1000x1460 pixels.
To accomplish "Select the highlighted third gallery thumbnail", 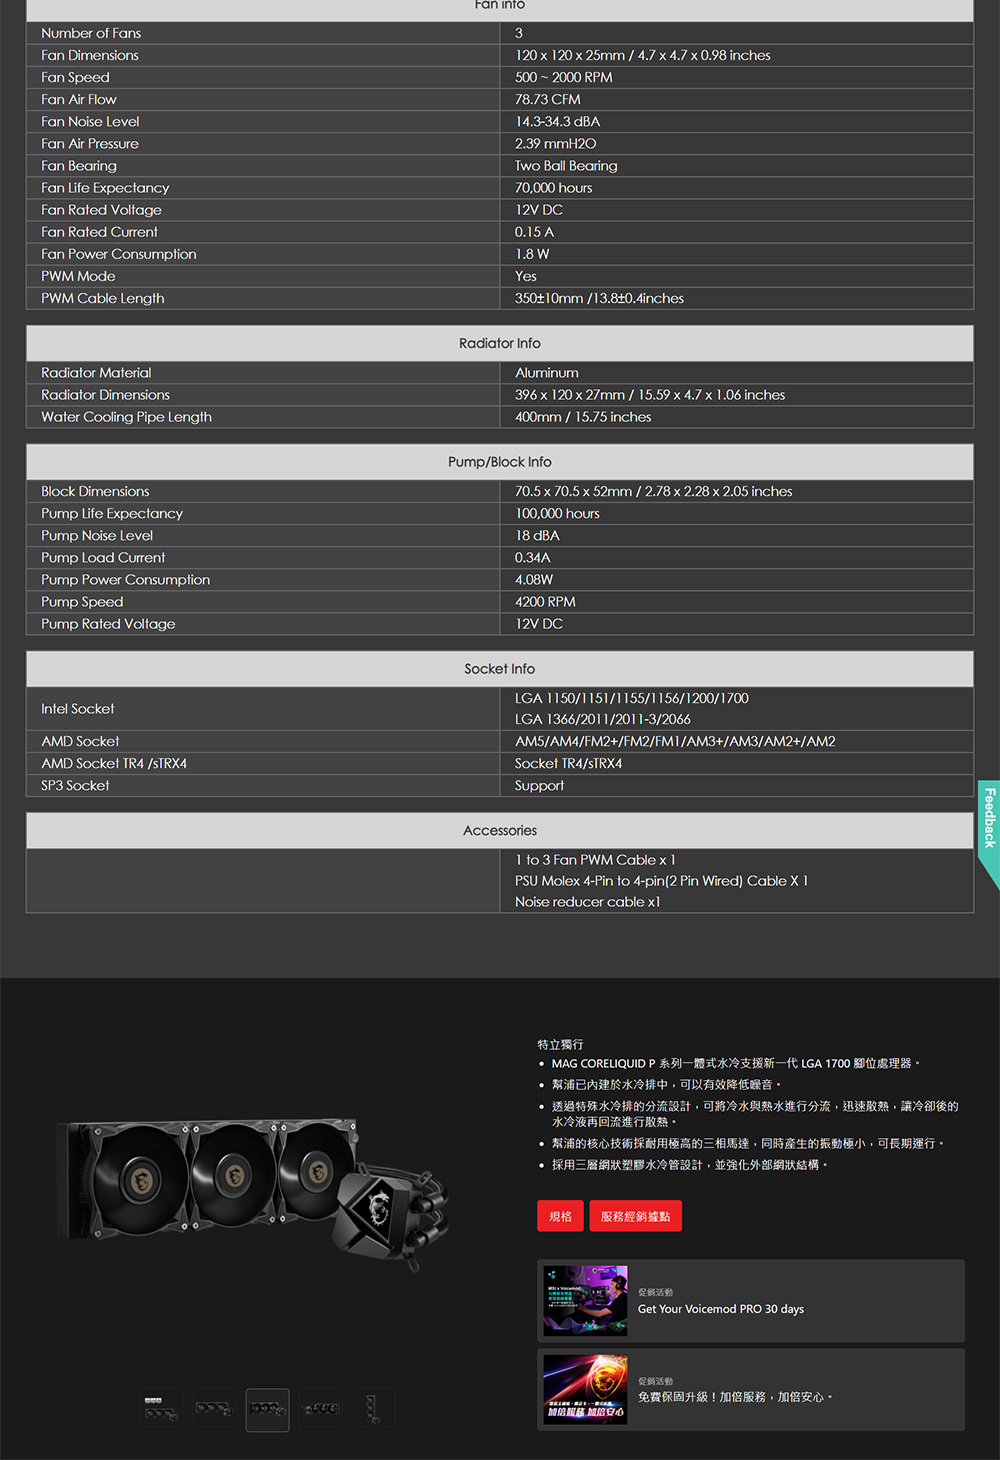I will tap(267, 1410).
